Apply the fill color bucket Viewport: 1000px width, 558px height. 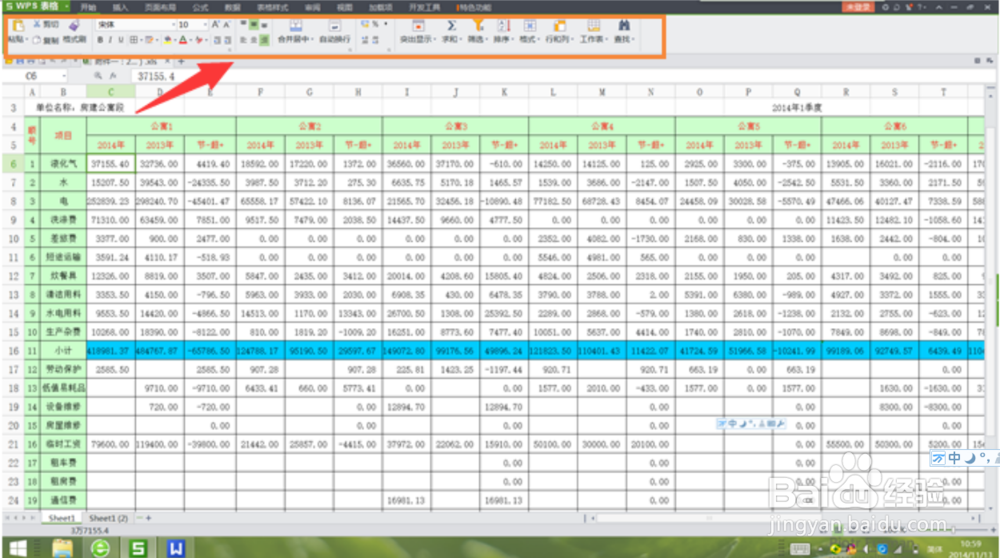168,40
